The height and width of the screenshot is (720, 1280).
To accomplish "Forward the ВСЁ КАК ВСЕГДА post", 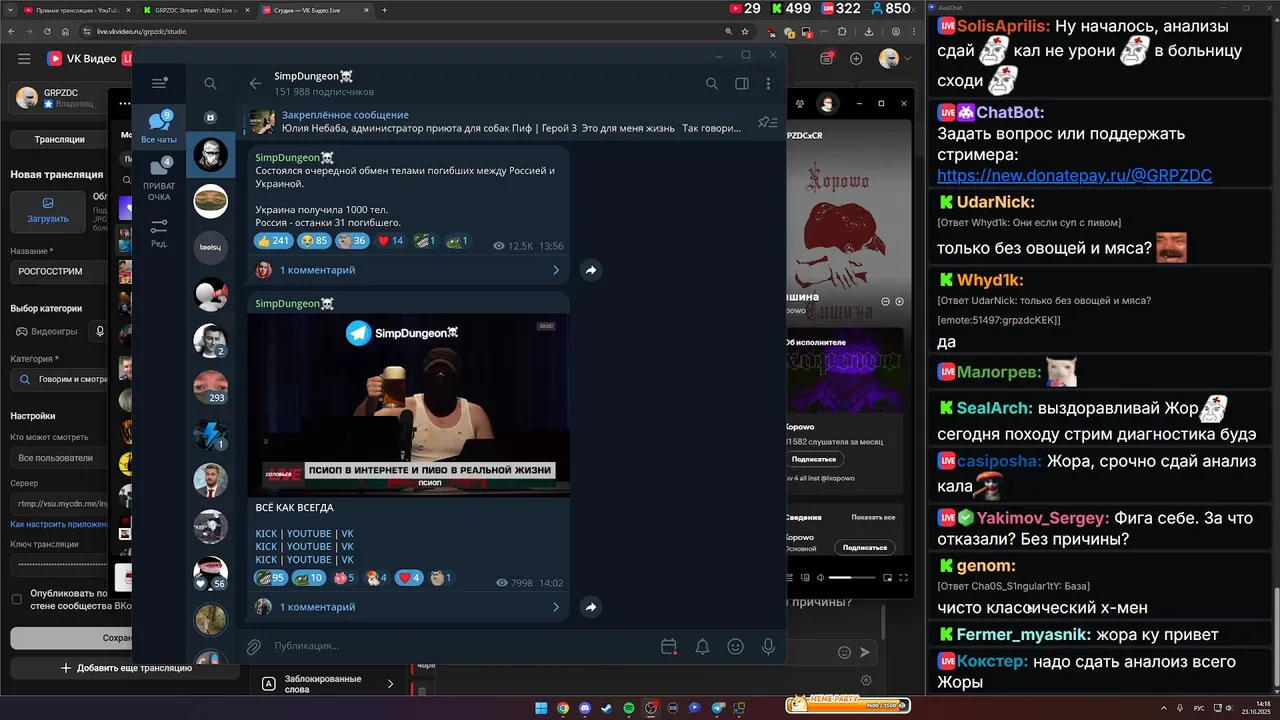I will pos(591,607).
